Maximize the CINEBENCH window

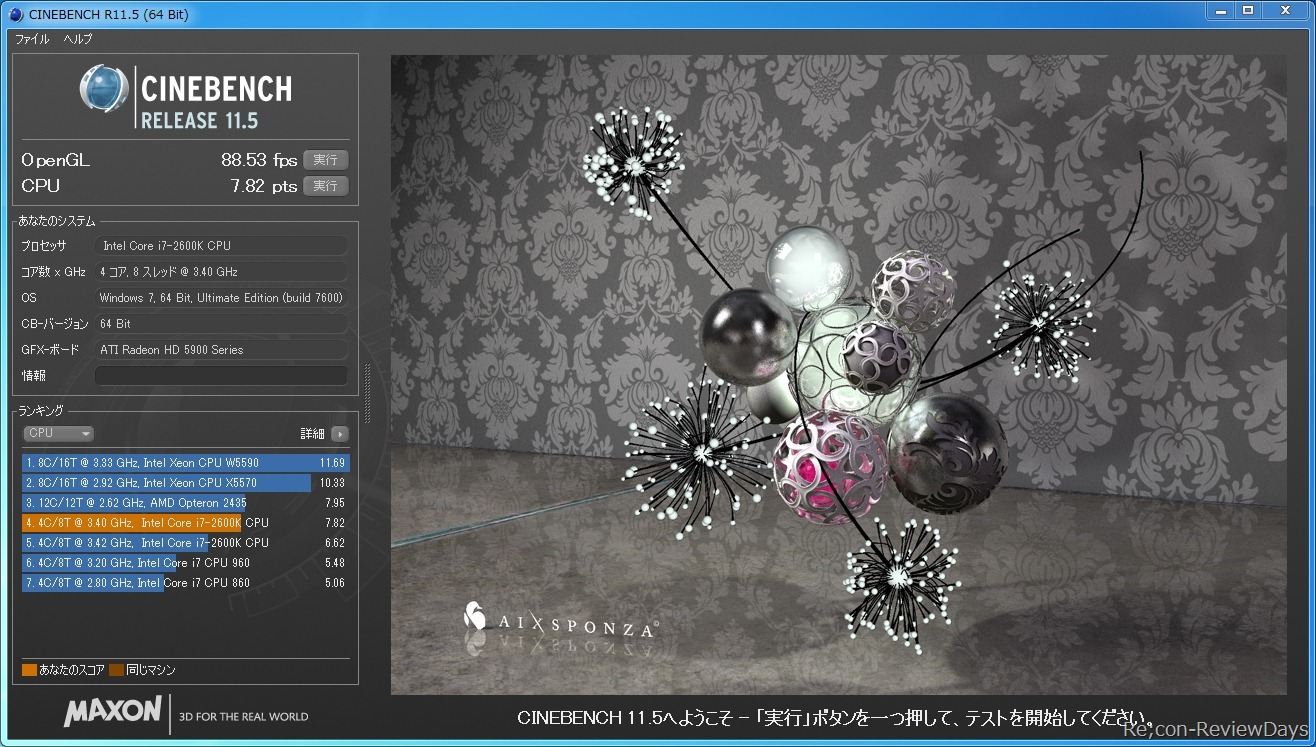pos(1248,11)
